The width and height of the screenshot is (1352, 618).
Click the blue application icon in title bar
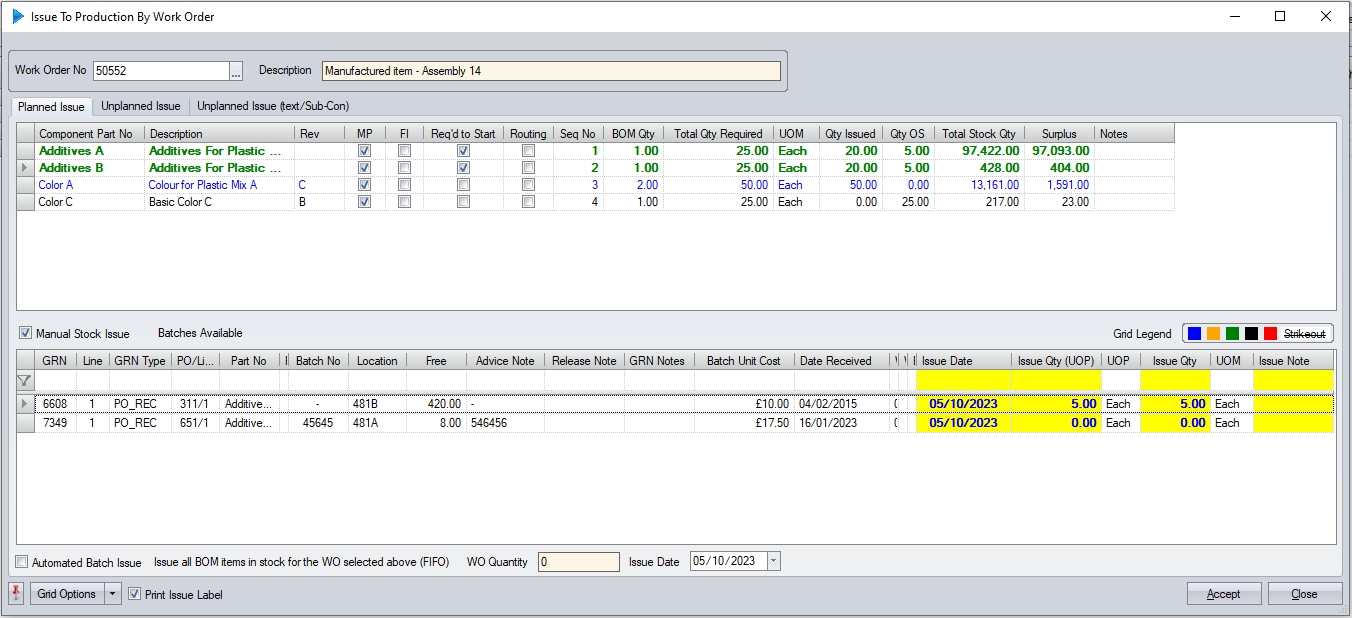click(x=18, y=16)
